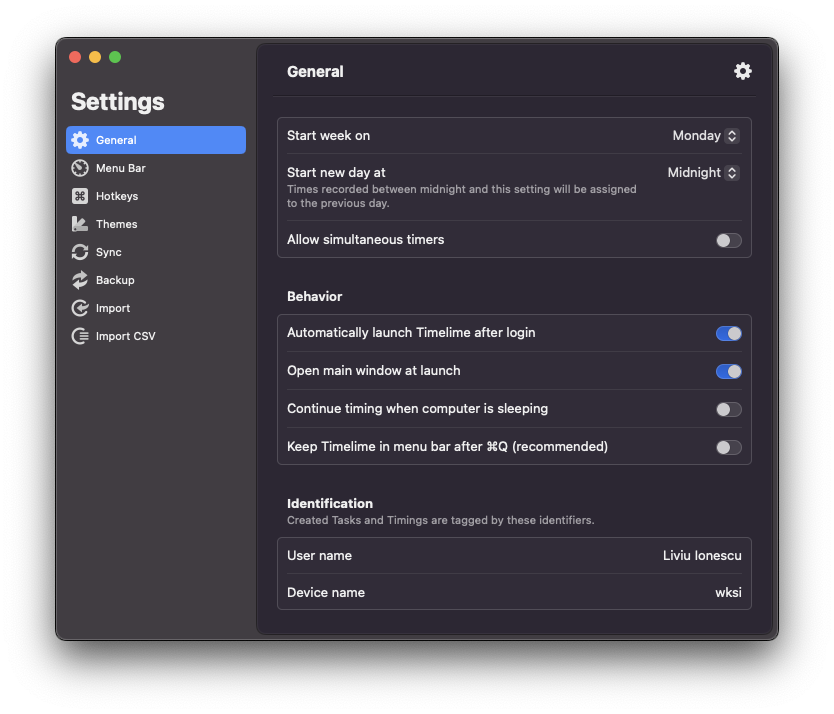
Task: Click the Menu Bar clock icon
Action: (80, 168)
